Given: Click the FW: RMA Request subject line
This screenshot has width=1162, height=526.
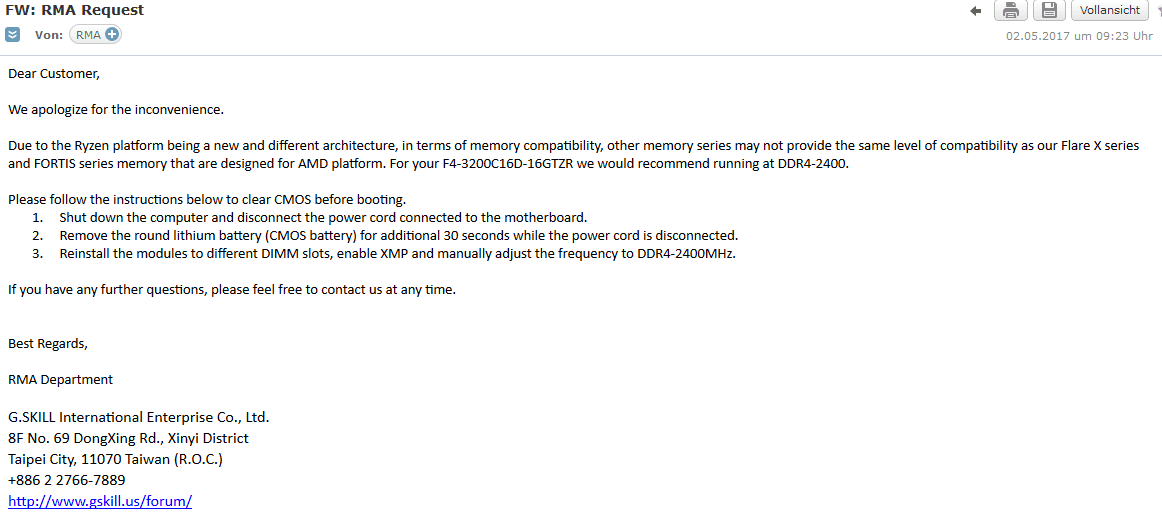Looking at the screenshot, I should [75, 10].
